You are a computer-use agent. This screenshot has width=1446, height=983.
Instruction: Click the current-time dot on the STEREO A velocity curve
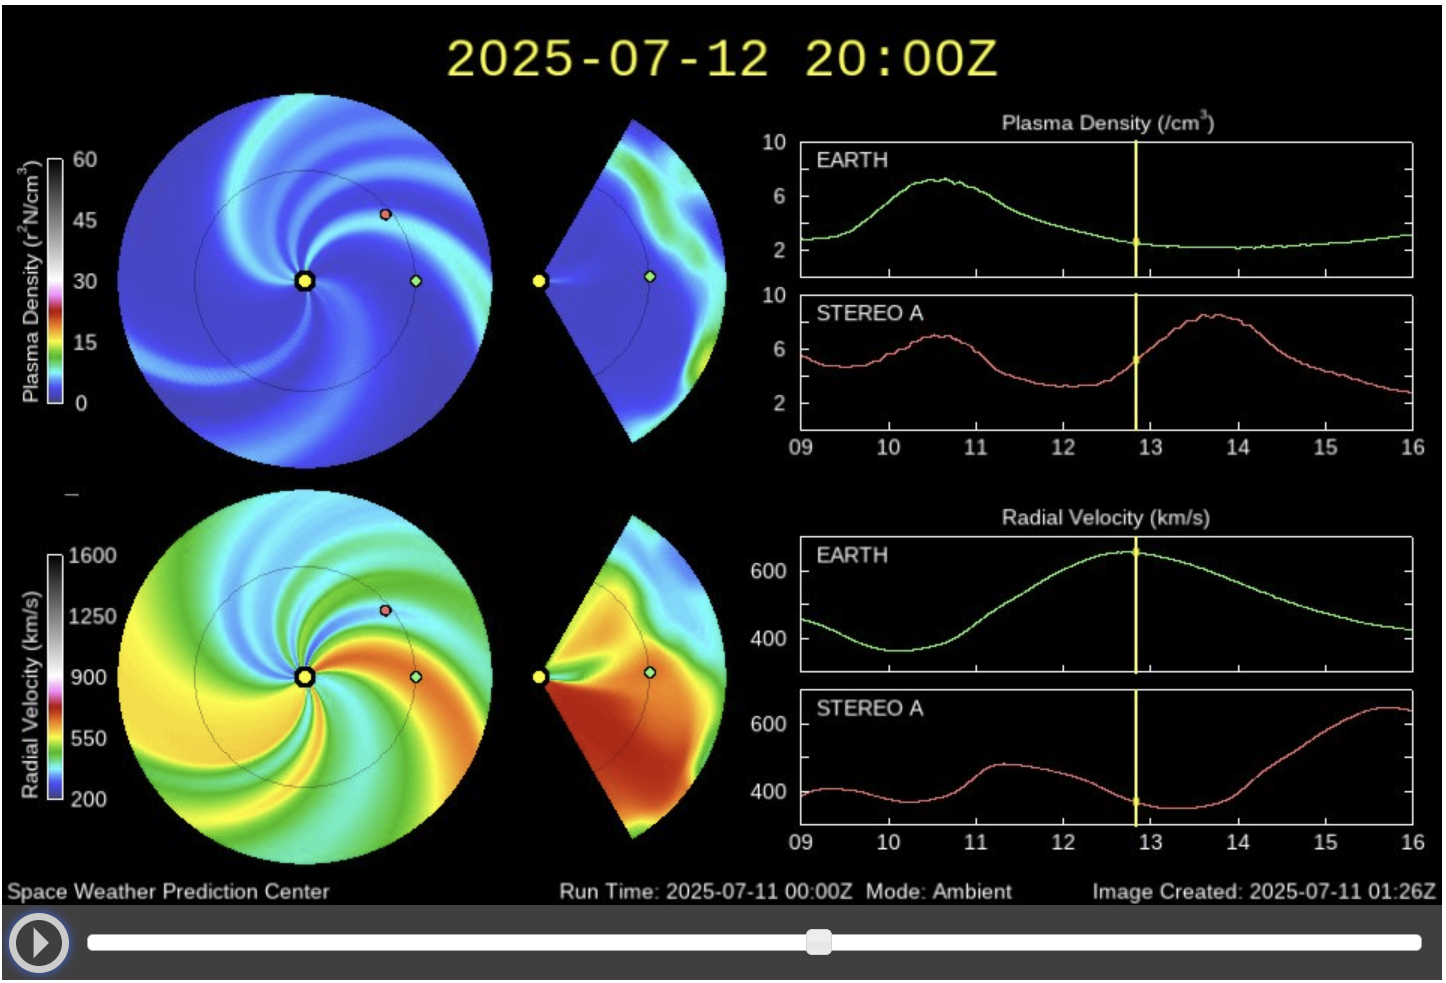[1136, 802]
